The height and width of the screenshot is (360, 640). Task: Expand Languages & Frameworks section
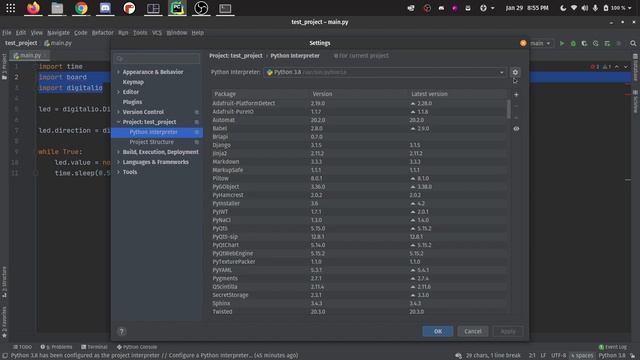tap(119, 162)
